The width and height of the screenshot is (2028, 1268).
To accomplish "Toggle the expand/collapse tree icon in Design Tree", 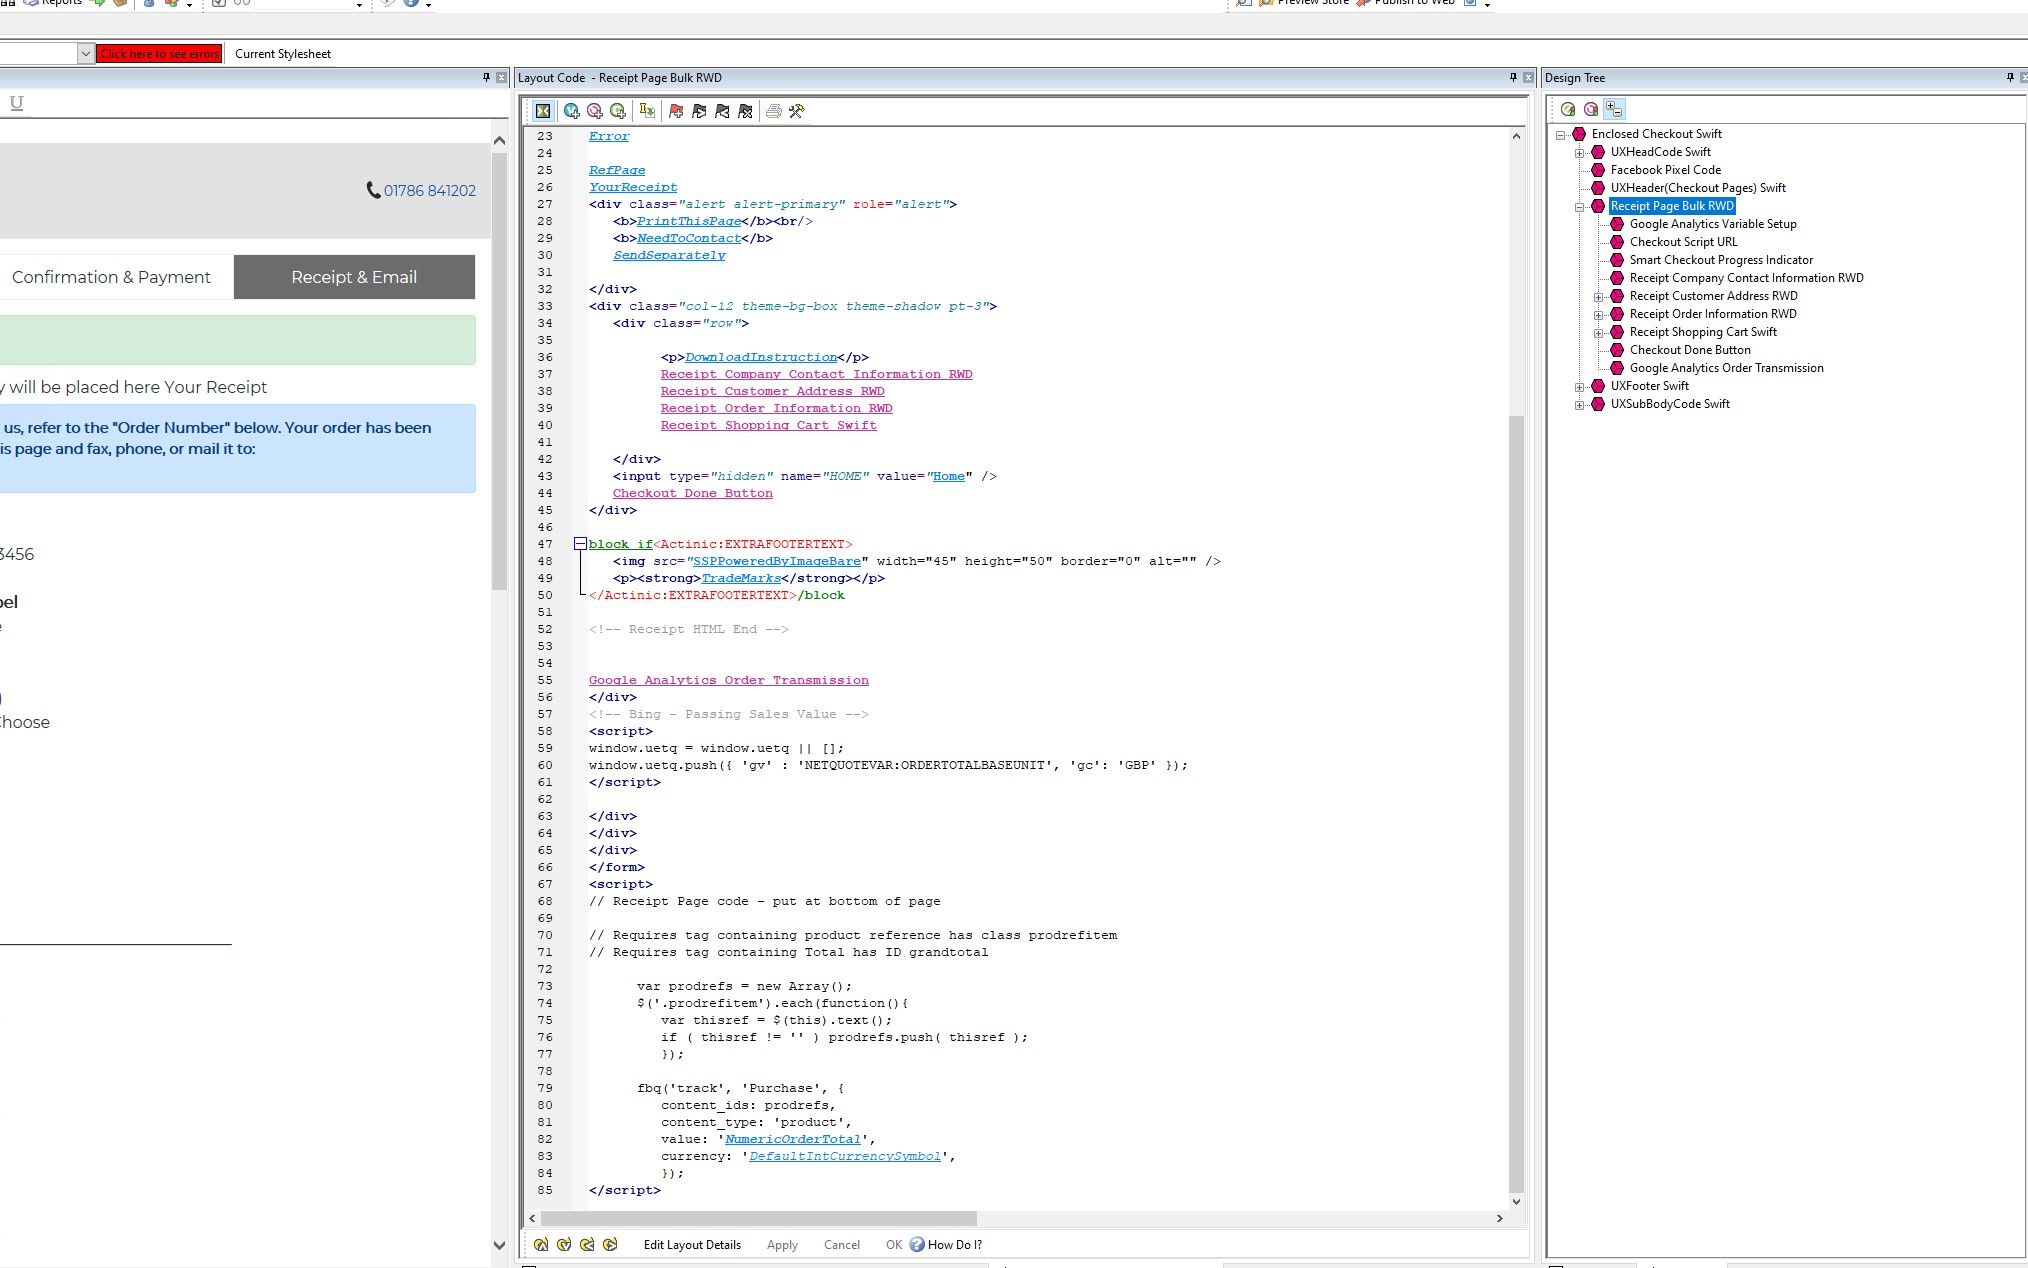I will coord(1615,109).
